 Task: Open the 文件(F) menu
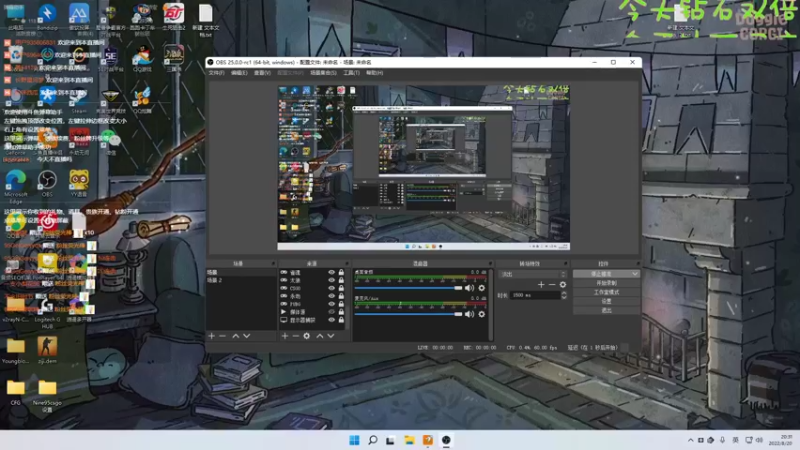click(x=216, y=73)
